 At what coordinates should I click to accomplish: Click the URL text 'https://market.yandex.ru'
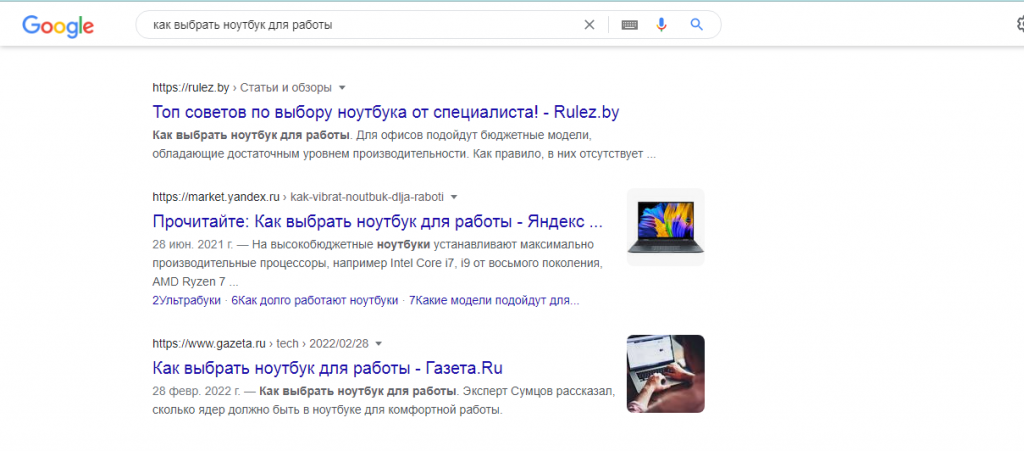click(x=216, y=196)
